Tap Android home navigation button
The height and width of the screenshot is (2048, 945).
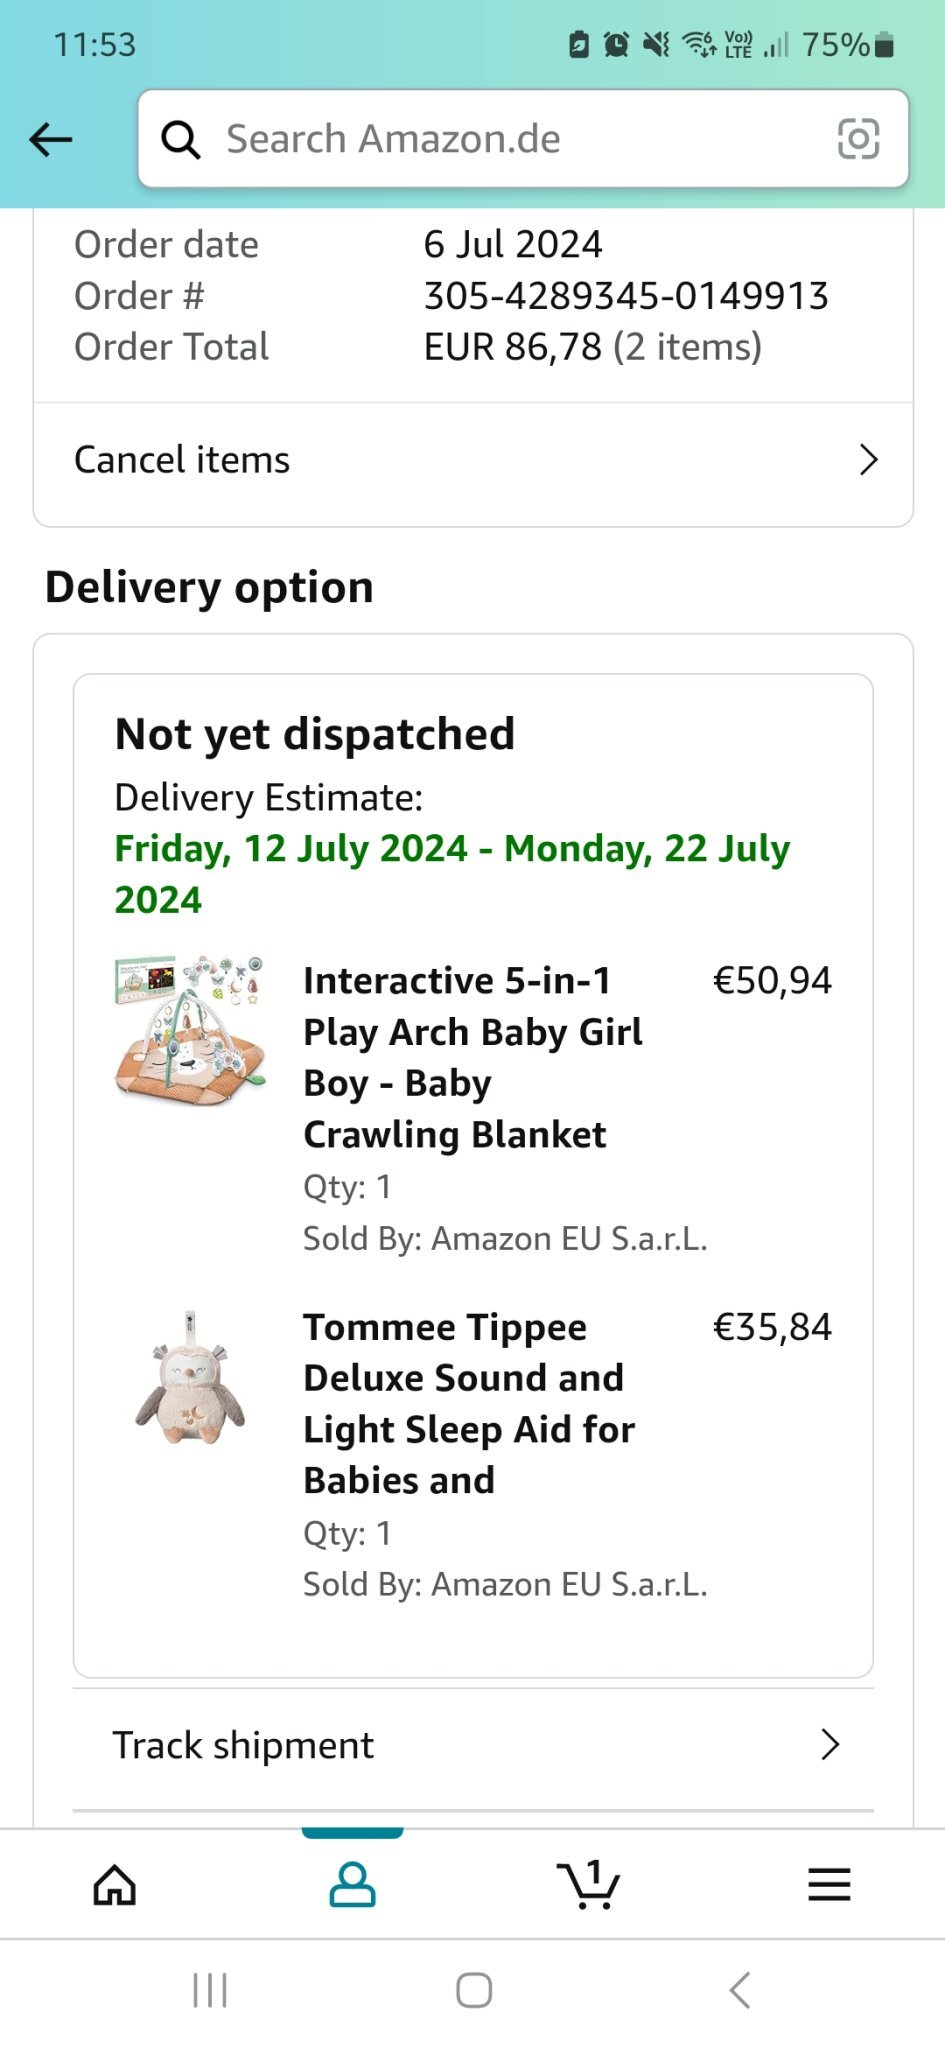click(474, 1990)
